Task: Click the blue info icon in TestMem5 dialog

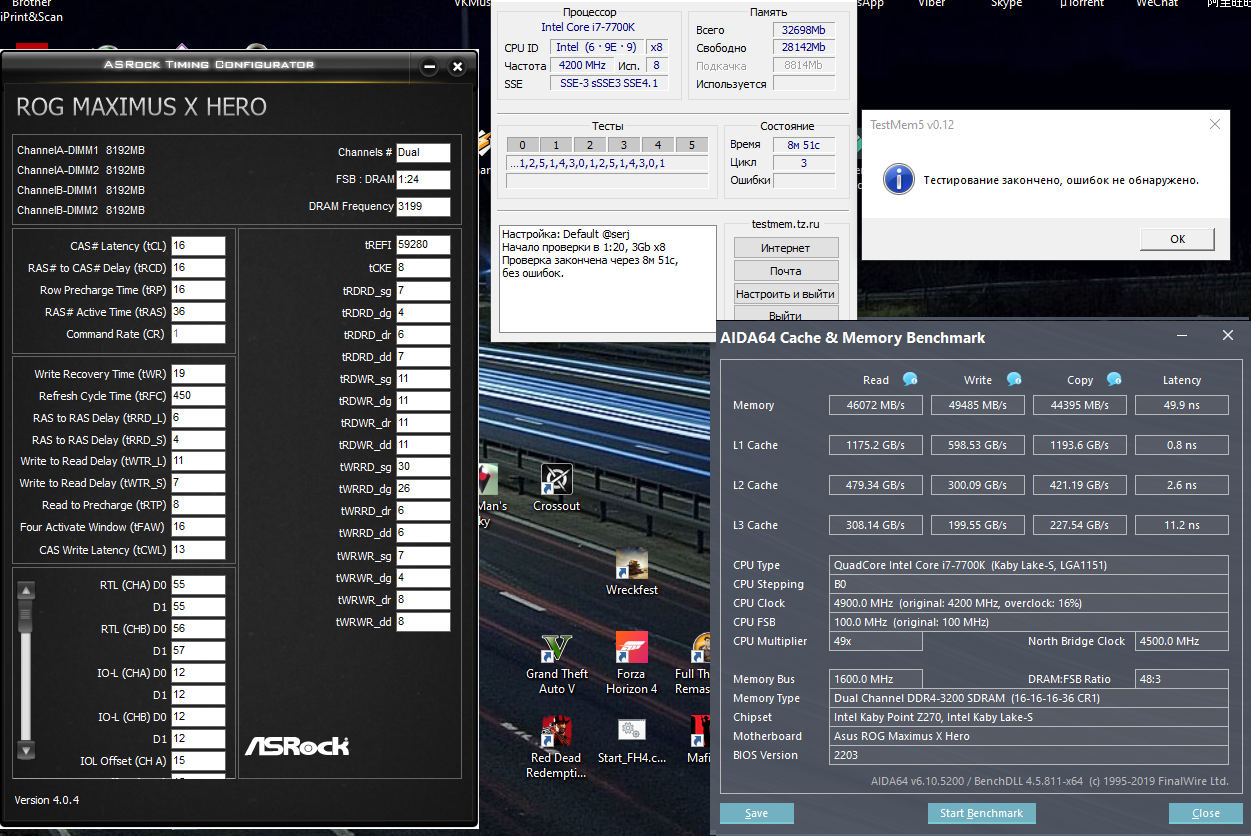Action: pos(899,180)
